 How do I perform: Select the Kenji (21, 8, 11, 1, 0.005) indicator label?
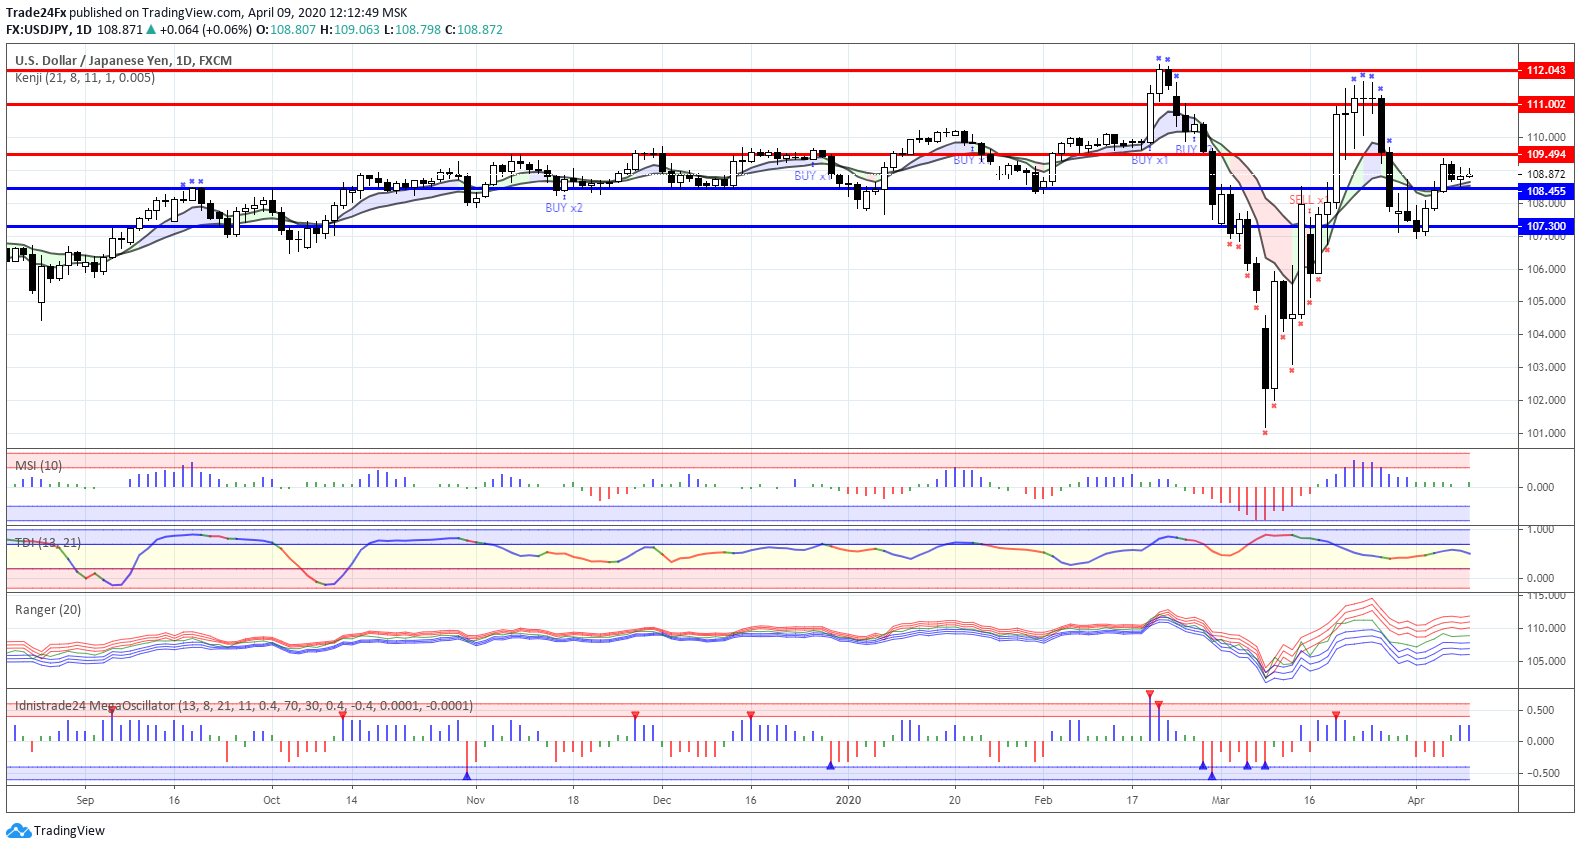[x=85, y=77]
